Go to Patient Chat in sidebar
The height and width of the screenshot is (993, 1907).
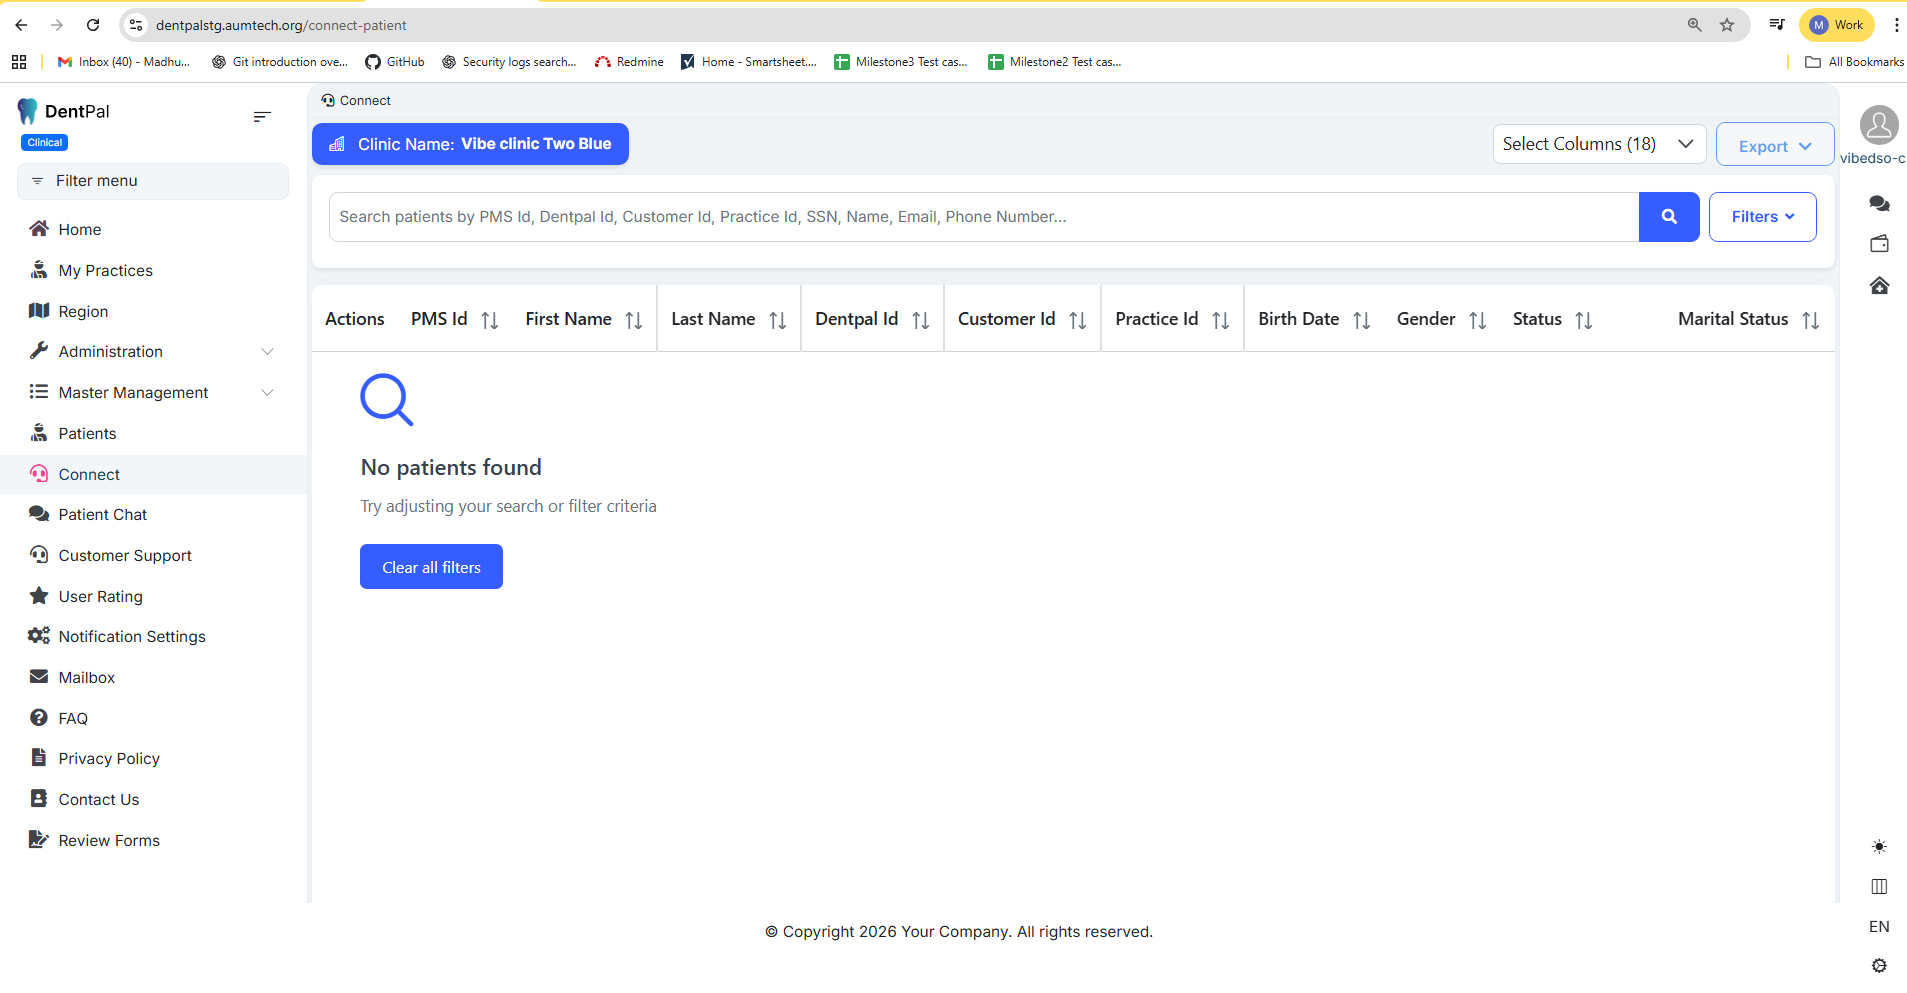point(102,515)
